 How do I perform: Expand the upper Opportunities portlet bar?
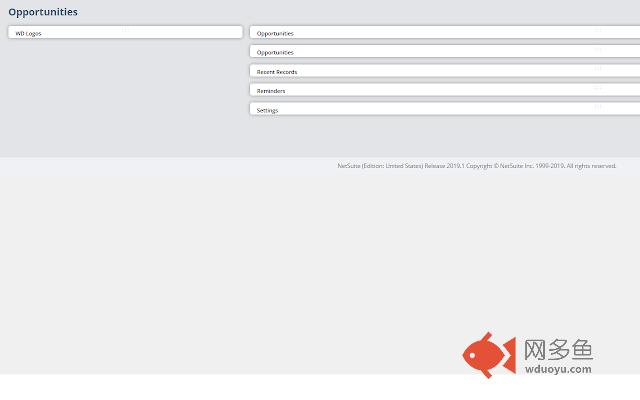(445, 32)
